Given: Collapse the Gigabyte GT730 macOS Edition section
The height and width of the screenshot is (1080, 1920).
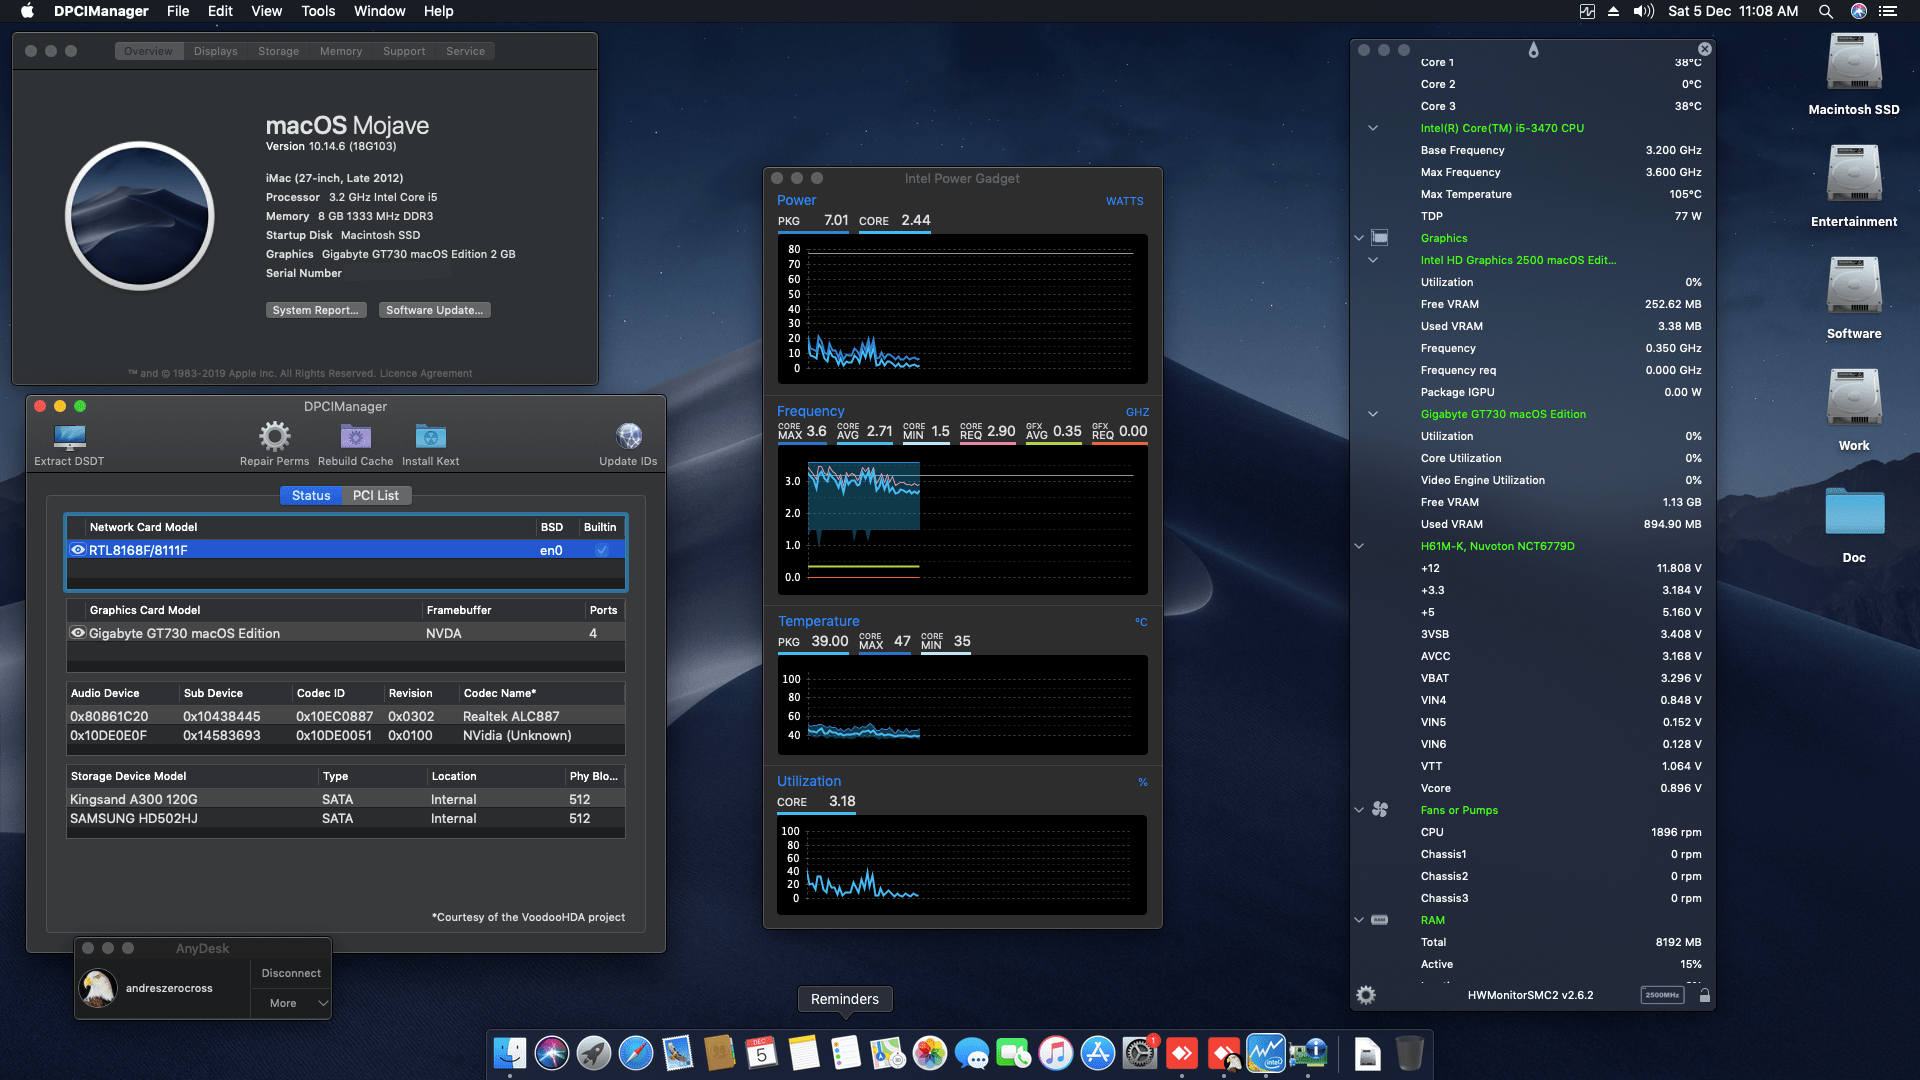Looking at the screenshot, I should click(x=1372, y=414).
